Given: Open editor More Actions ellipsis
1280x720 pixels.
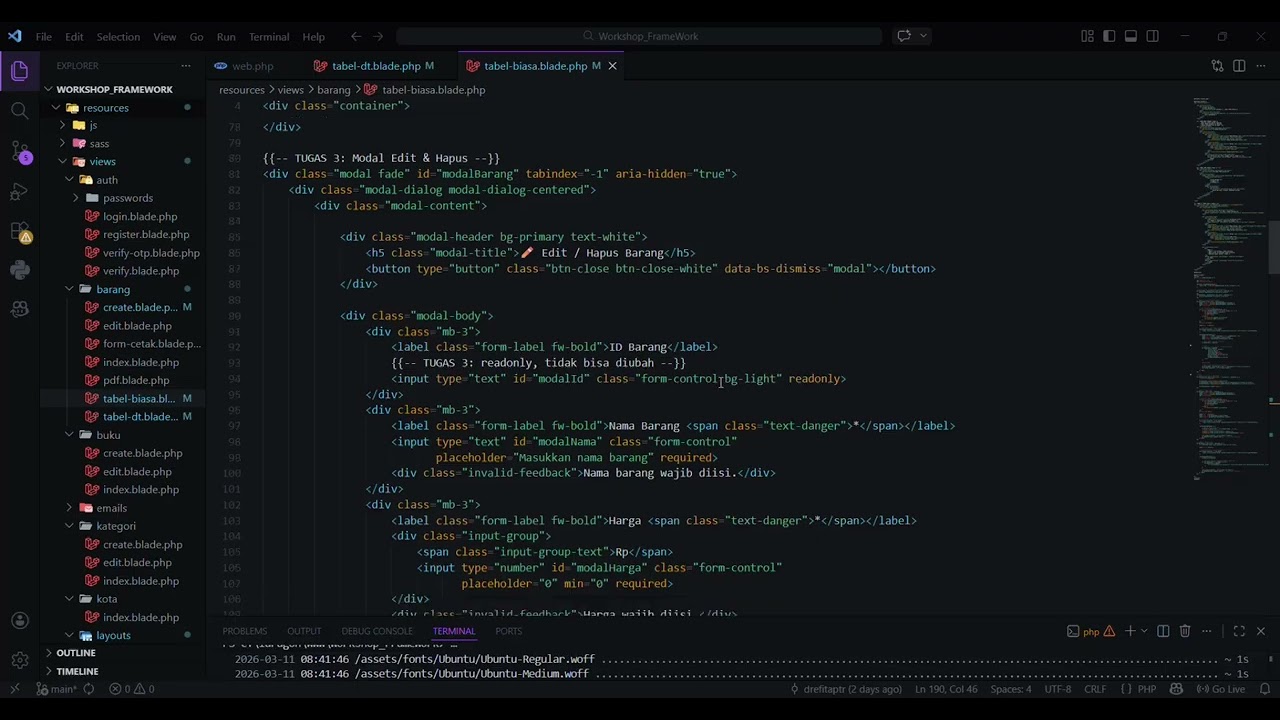Looking at the screenshot, I should coord(1261,66).
